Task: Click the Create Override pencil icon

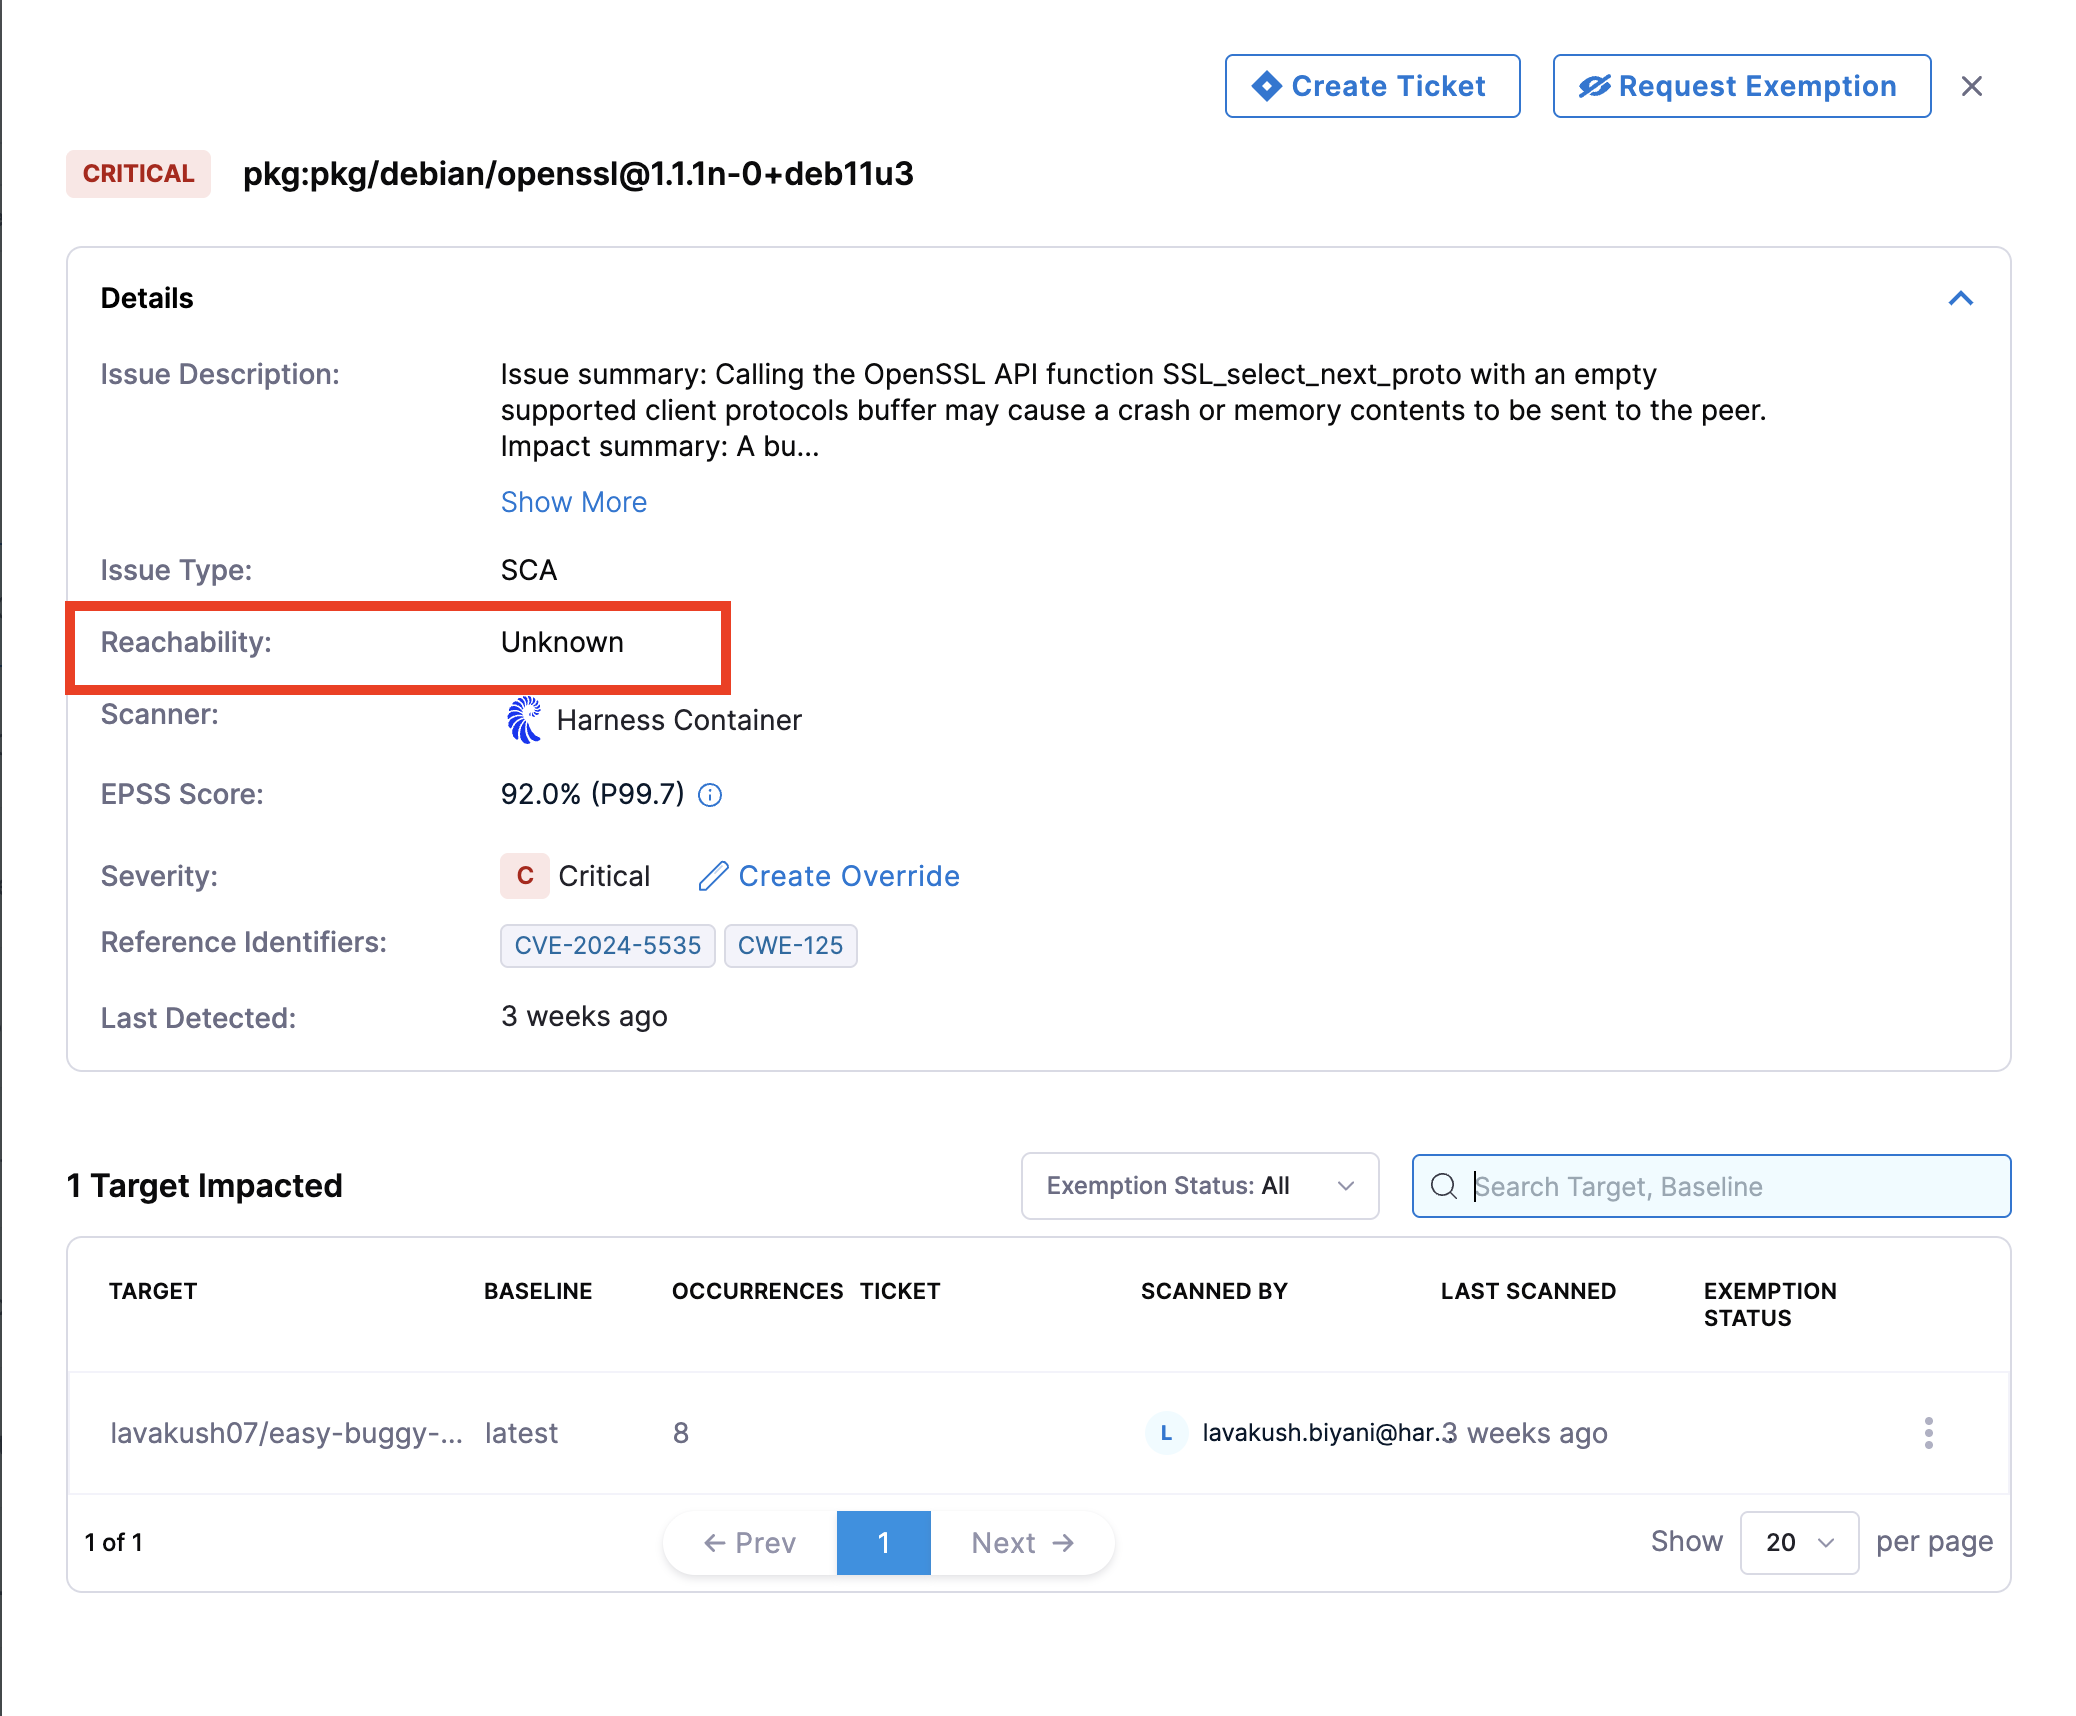Action: pyautogui.click(x=713, y=876)
